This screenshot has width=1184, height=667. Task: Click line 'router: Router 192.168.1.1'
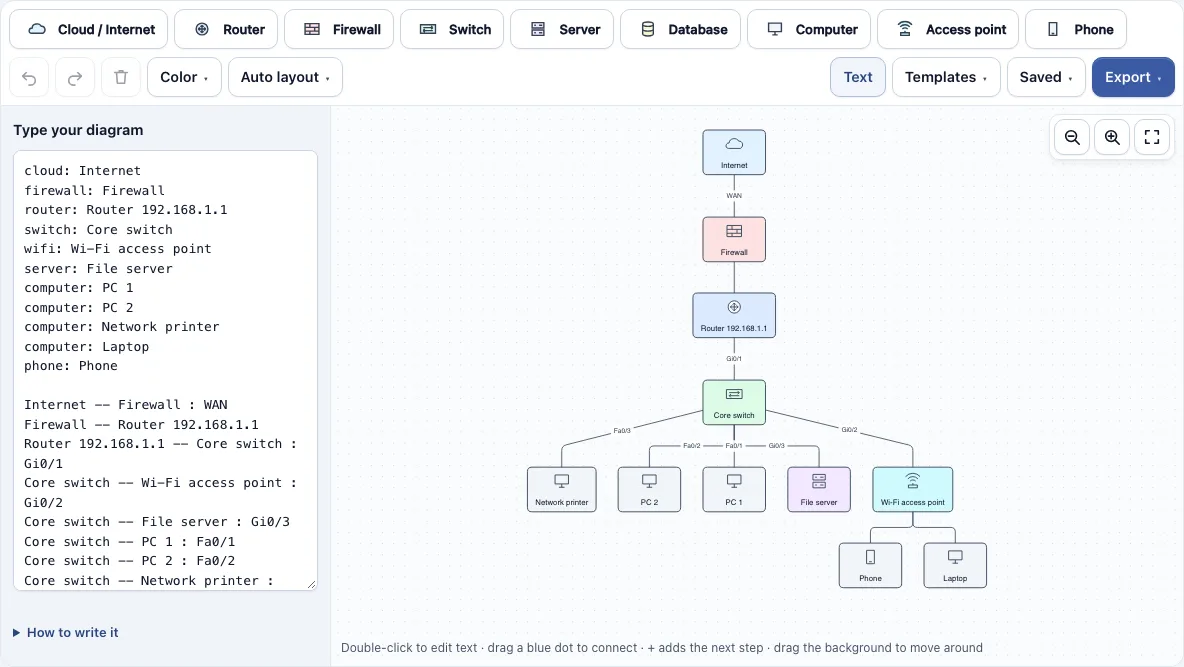(x=126, y=210)
